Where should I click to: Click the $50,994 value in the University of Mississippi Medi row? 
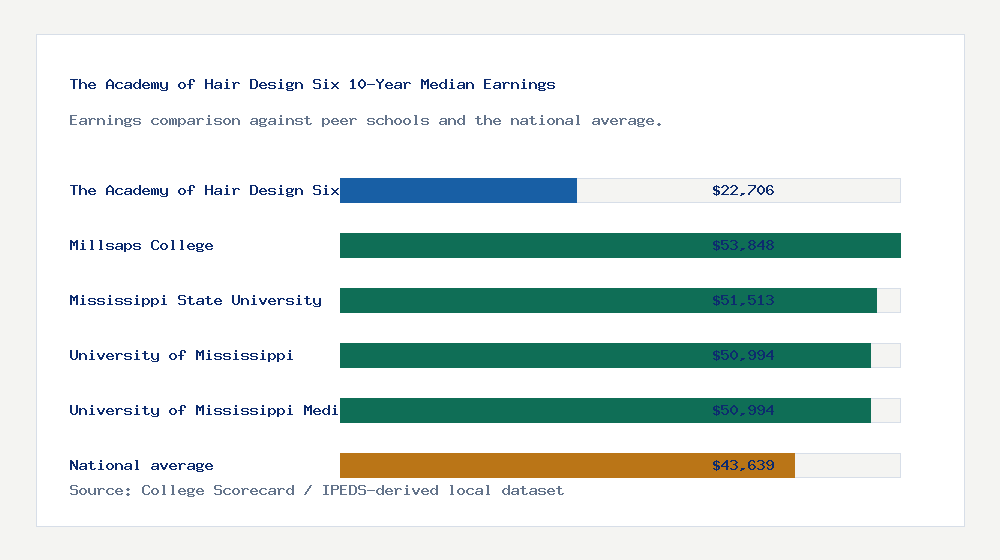point(743,410)
